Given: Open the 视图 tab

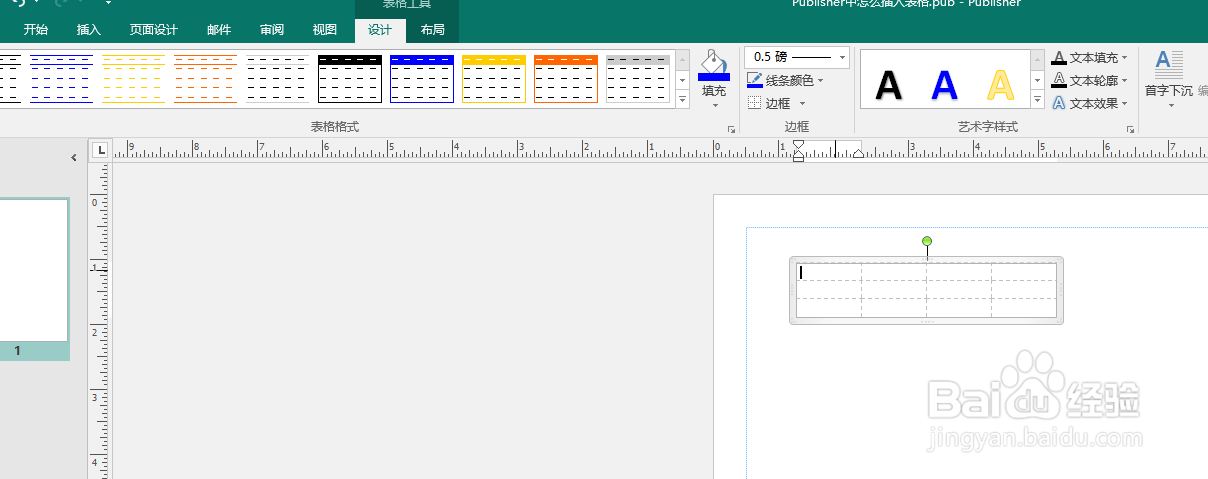Looking at the screenshot, I should pyautogui.click(x=324, y=30).
